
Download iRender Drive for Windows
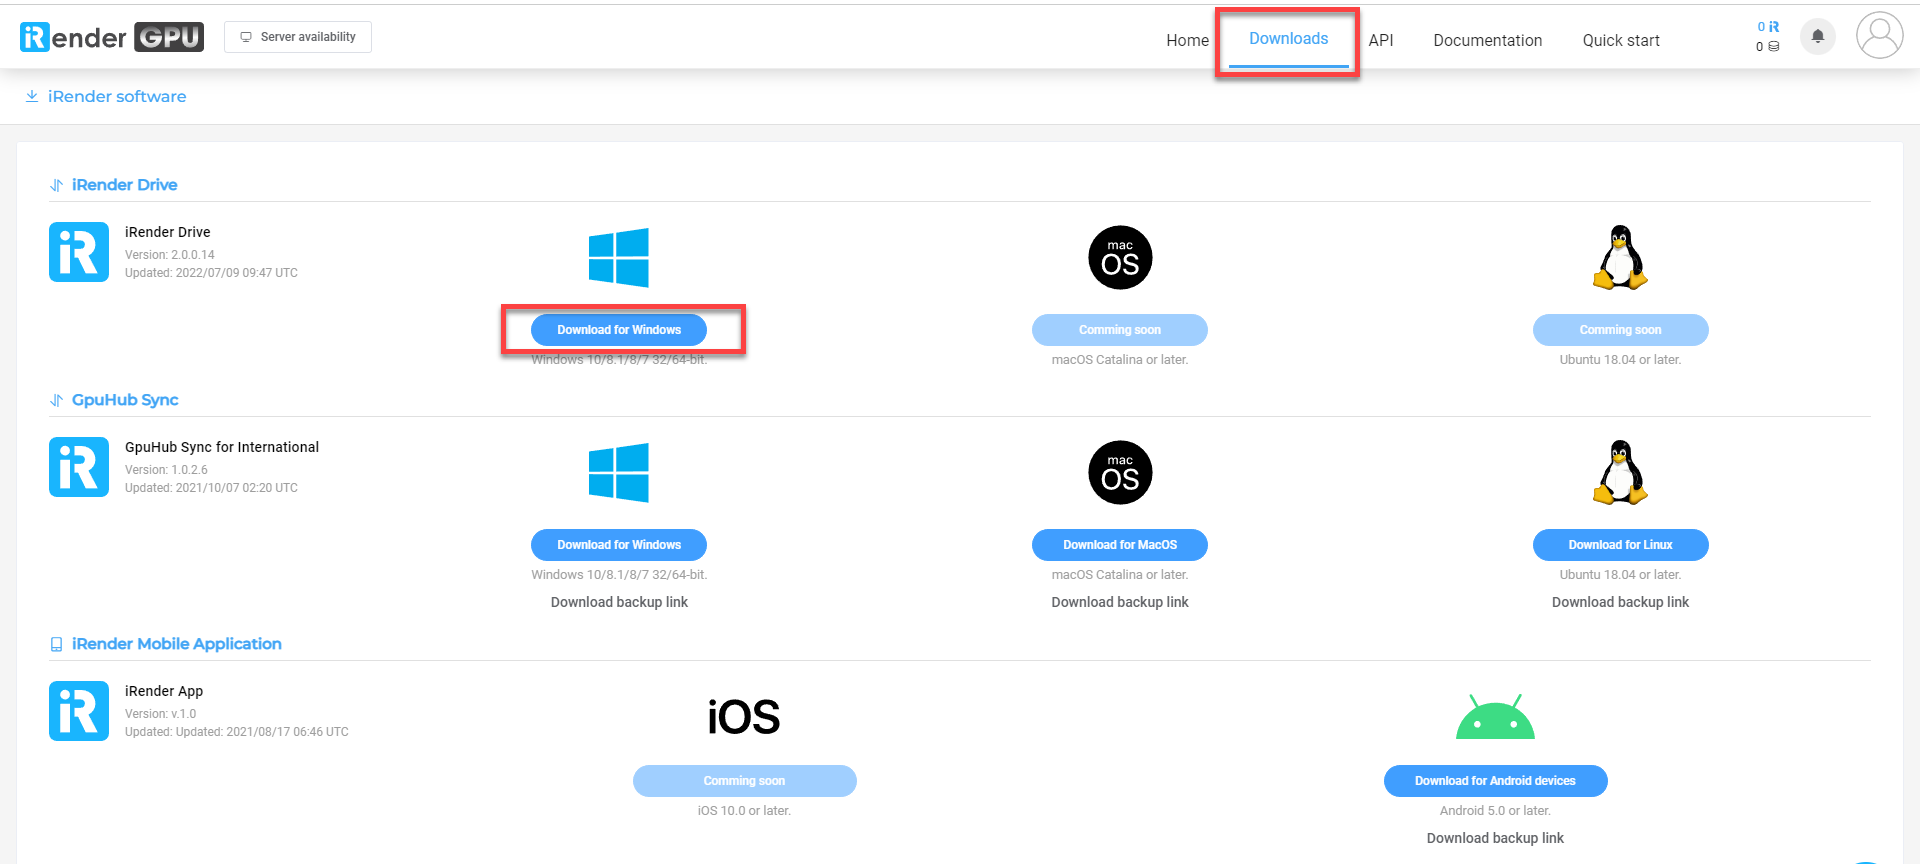click(619, 330)
